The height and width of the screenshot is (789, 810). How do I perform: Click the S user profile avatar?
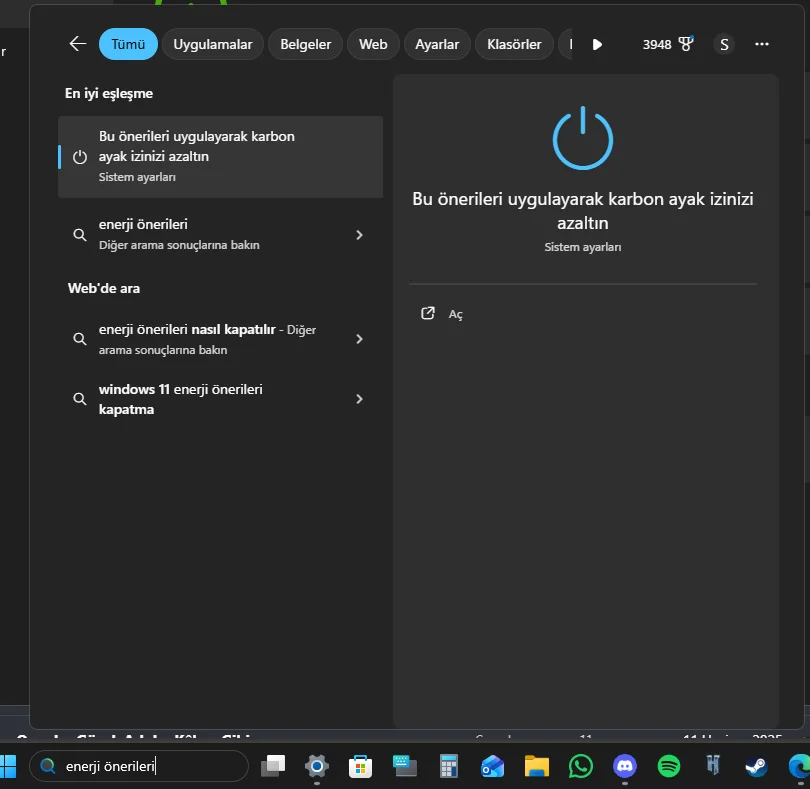point(724,44)
